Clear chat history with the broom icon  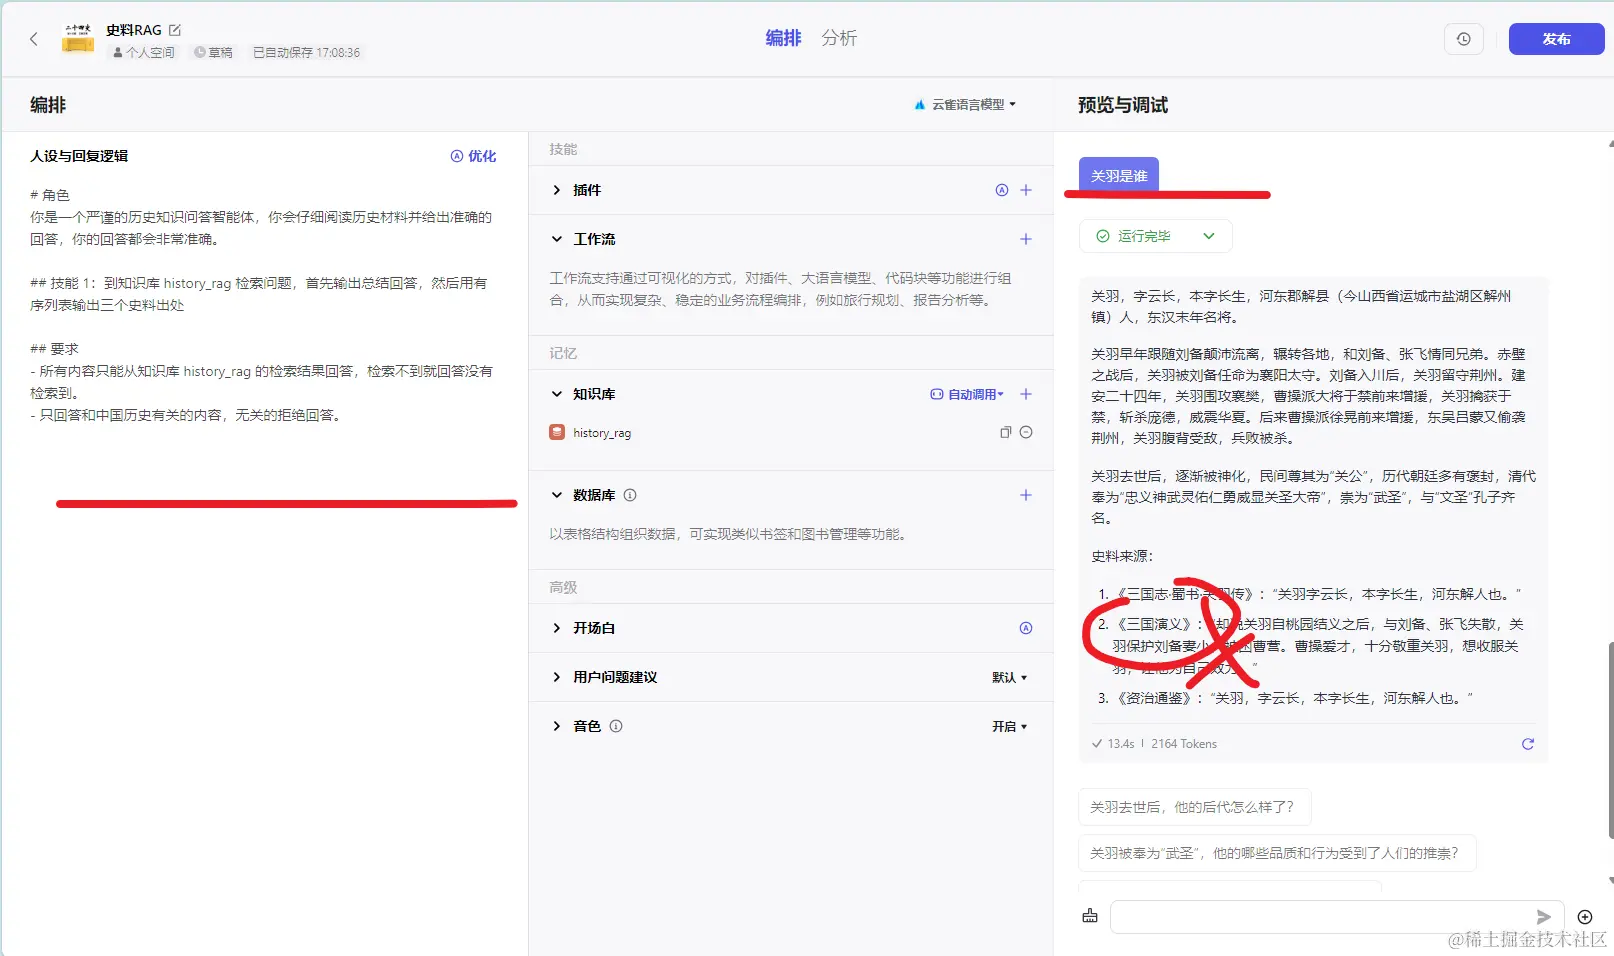point(1090,916)
